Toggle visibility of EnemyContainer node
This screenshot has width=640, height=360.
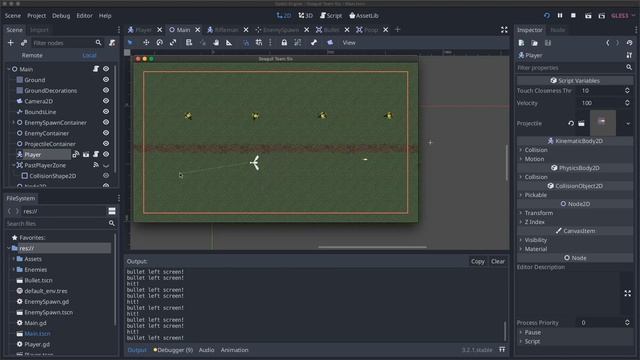[106, 133]
